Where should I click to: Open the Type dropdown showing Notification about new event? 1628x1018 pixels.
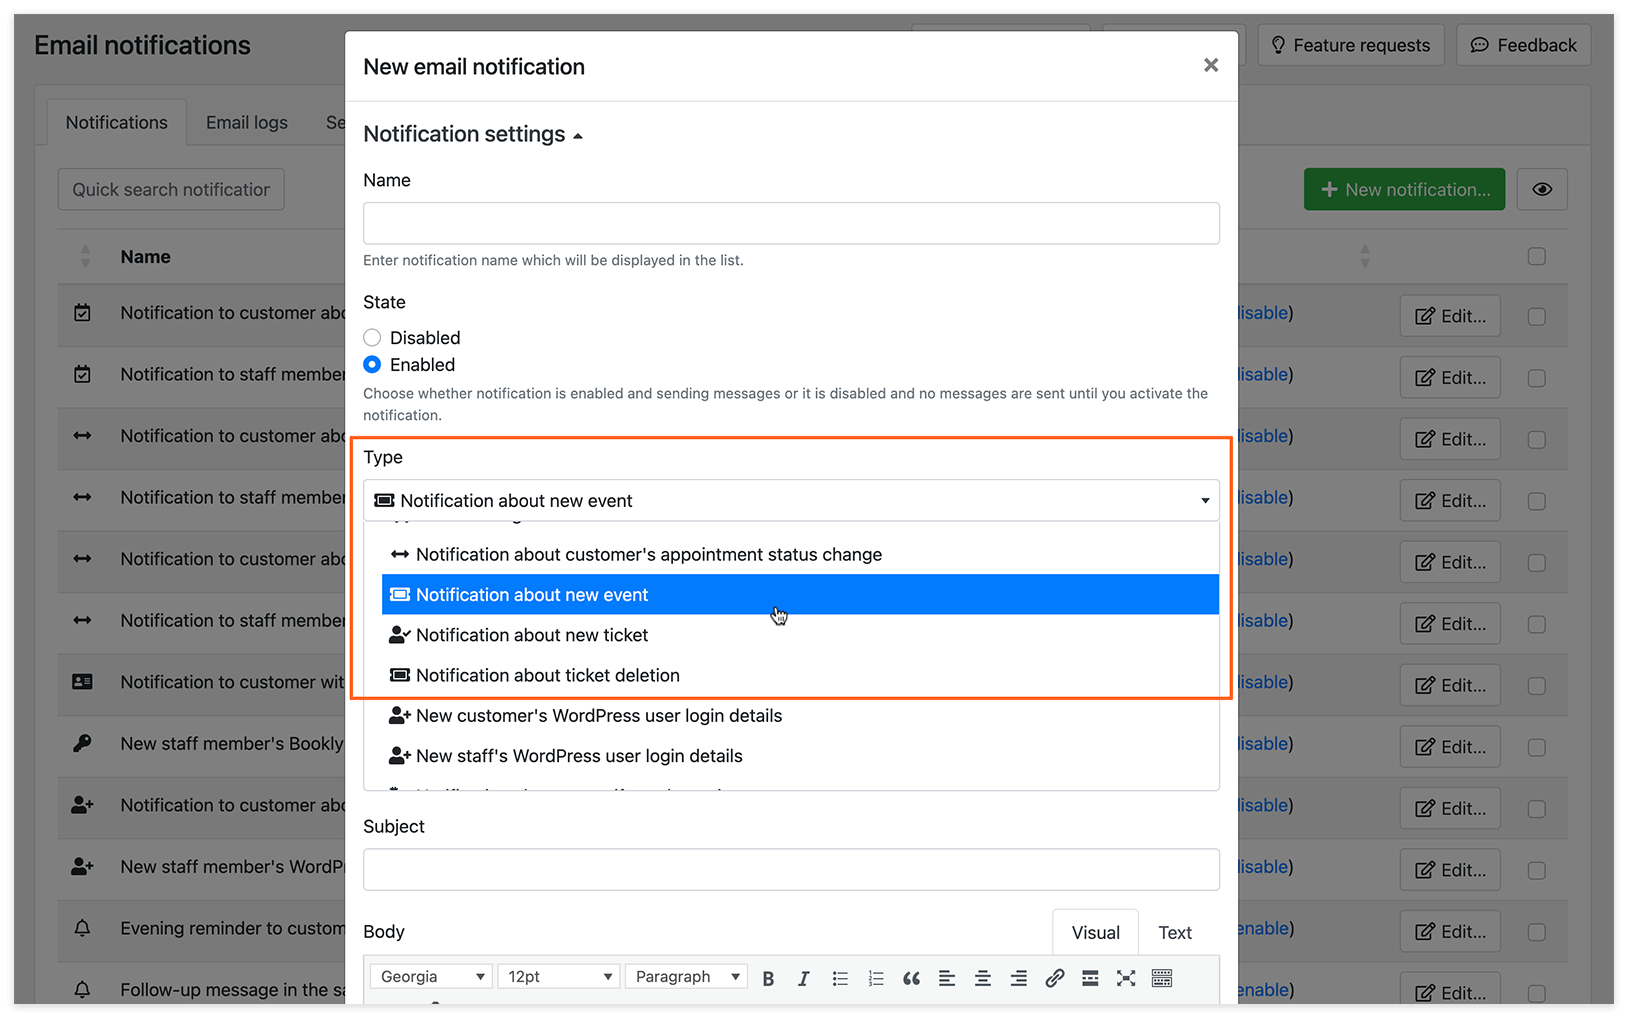[x=791, y=500]
